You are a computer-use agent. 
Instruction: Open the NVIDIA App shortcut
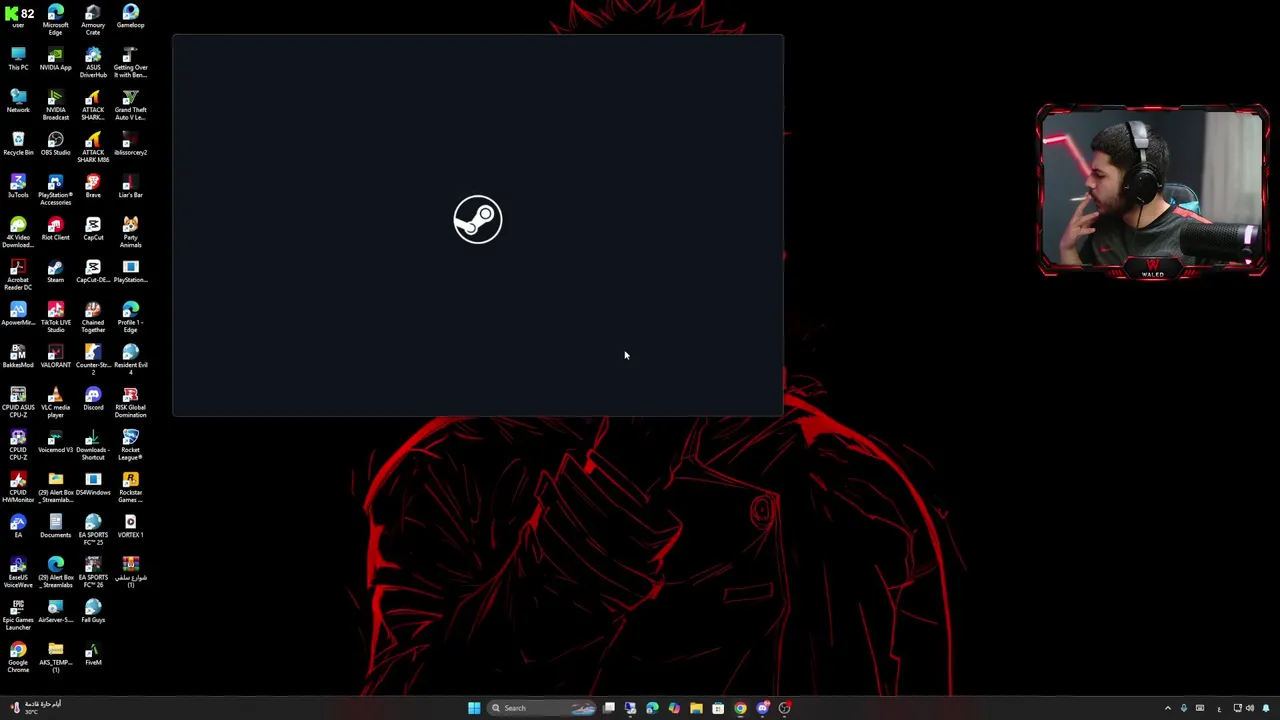pyautogui.click(x=55, y=59)
